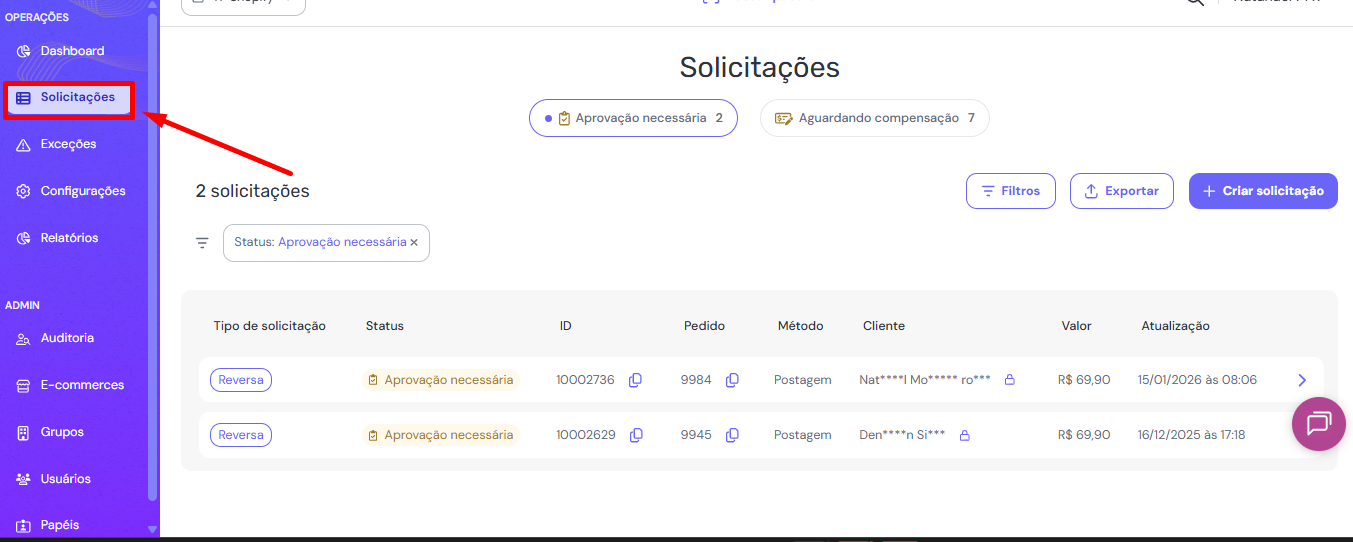Expand details of request 10002736
1353x542 pixels.
pyautogui.click(x=1301, y=380)
